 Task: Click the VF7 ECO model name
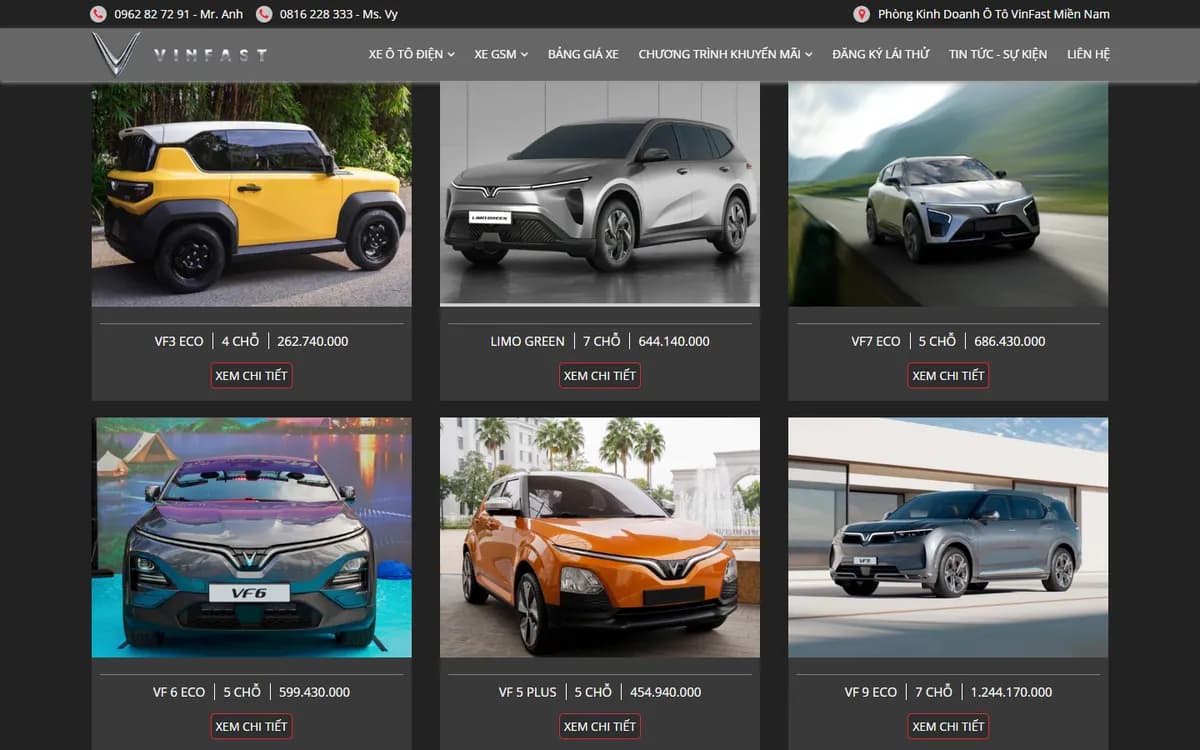click(876, 341)
